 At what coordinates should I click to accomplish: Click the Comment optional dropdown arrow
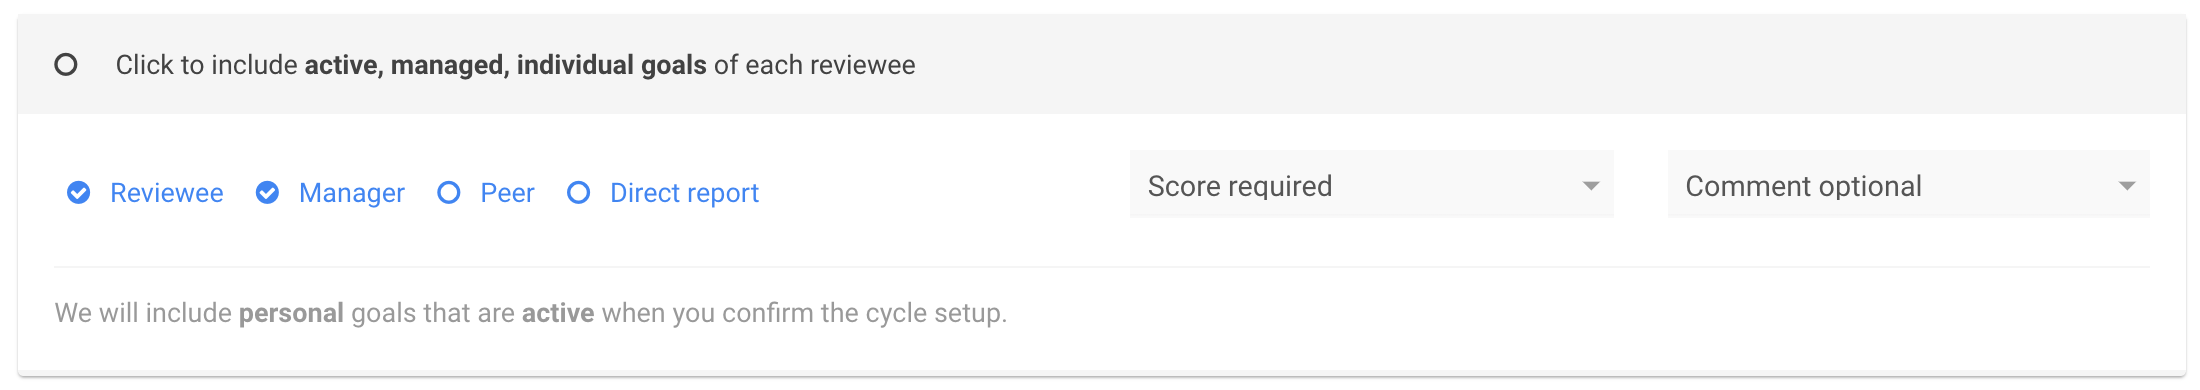[2127, 186]
